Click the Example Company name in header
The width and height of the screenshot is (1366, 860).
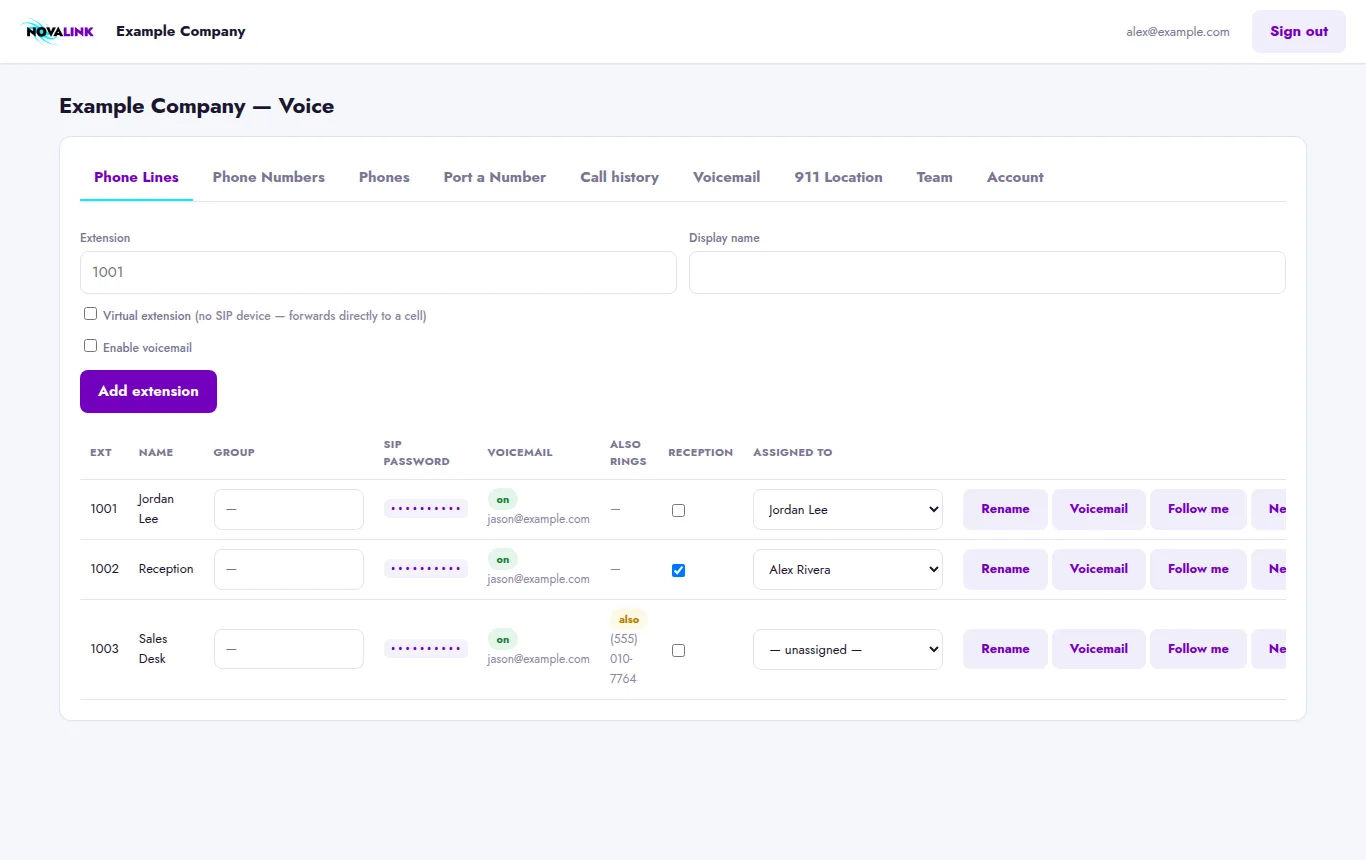point(181,31)
